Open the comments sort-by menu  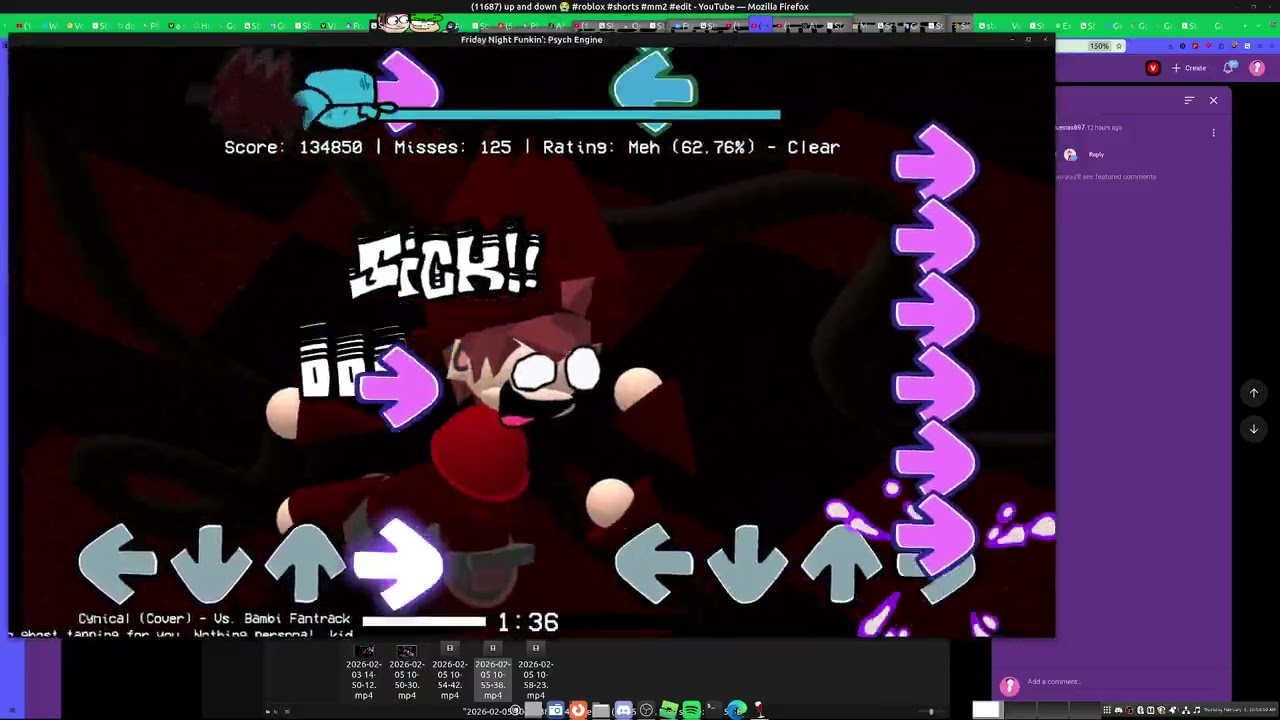coord(1189,100)
